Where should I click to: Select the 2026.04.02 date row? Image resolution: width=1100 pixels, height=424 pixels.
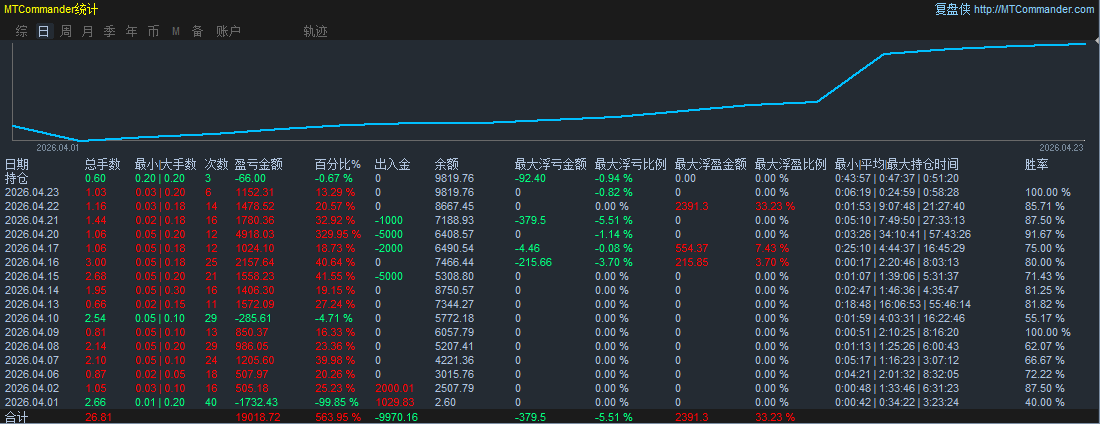point(32,388)
